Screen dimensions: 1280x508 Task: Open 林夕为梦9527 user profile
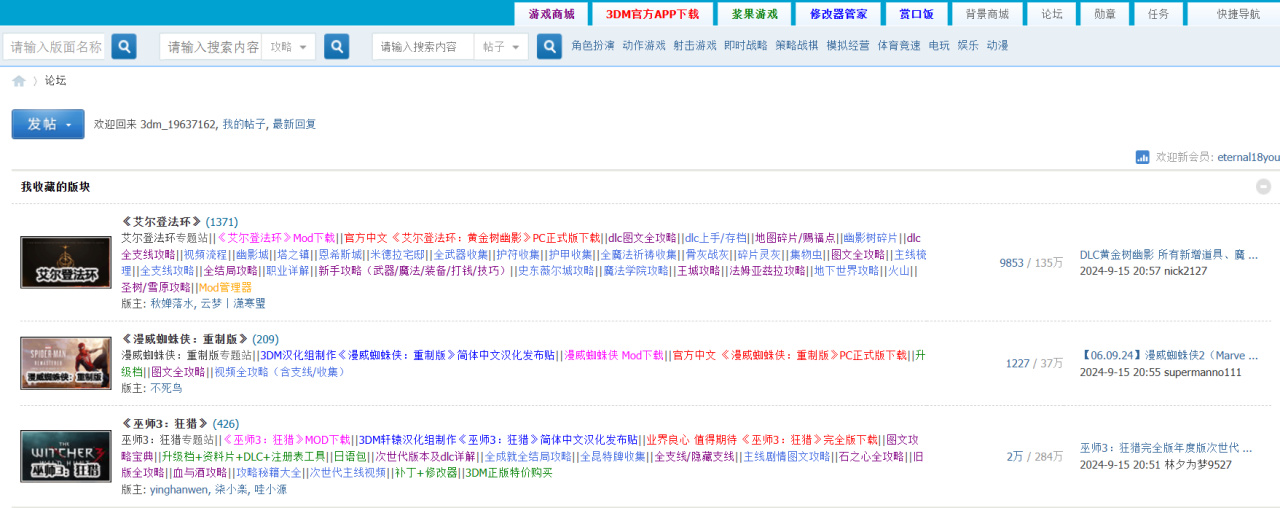point(1198,464)
